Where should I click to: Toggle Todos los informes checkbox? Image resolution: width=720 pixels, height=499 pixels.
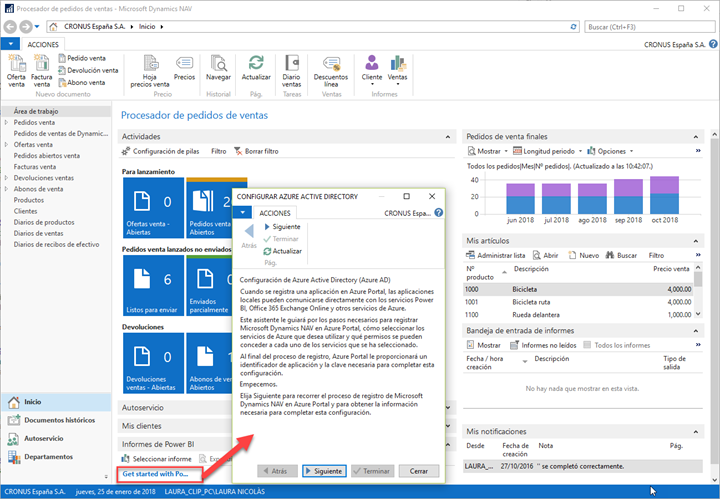(x=587, y=345)
